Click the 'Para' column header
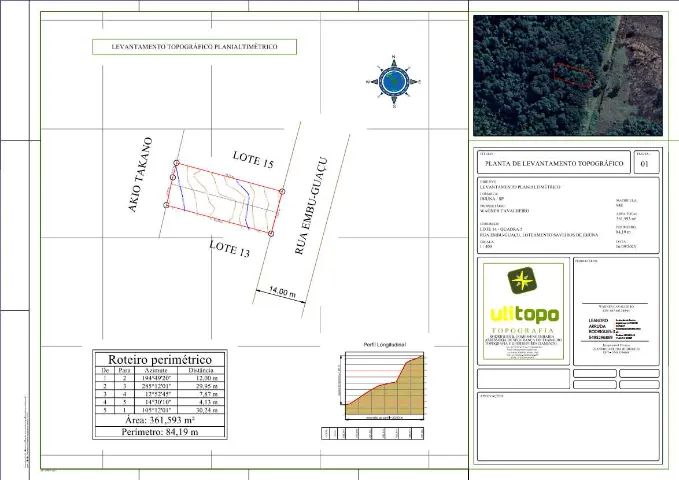679x480 pixels. [x=124, y=370]
